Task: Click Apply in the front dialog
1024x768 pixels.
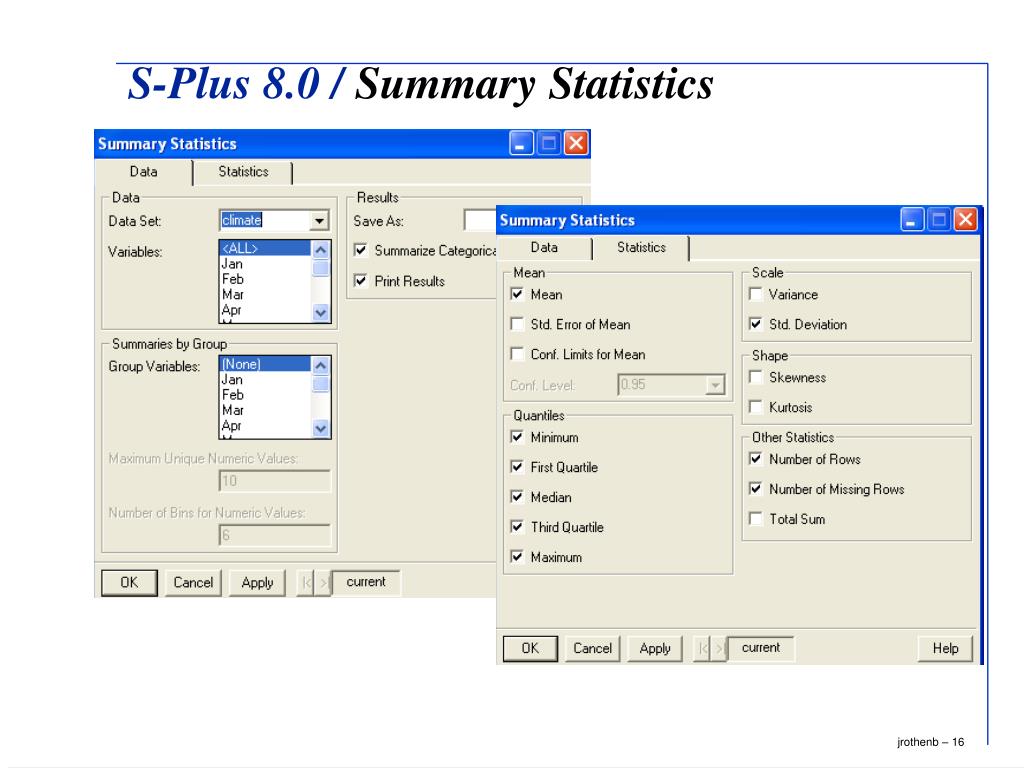Action: pos(655,648)
